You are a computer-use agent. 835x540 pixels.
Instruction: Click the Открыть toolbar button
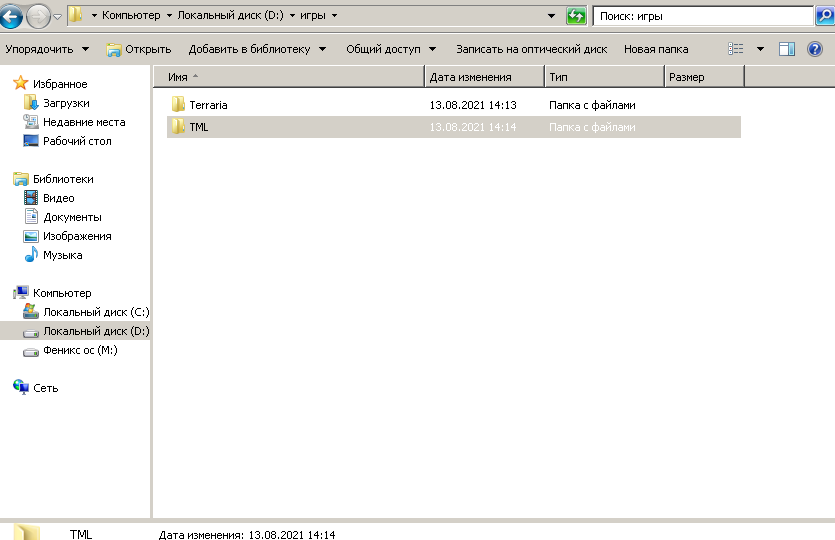coord(138,50)
